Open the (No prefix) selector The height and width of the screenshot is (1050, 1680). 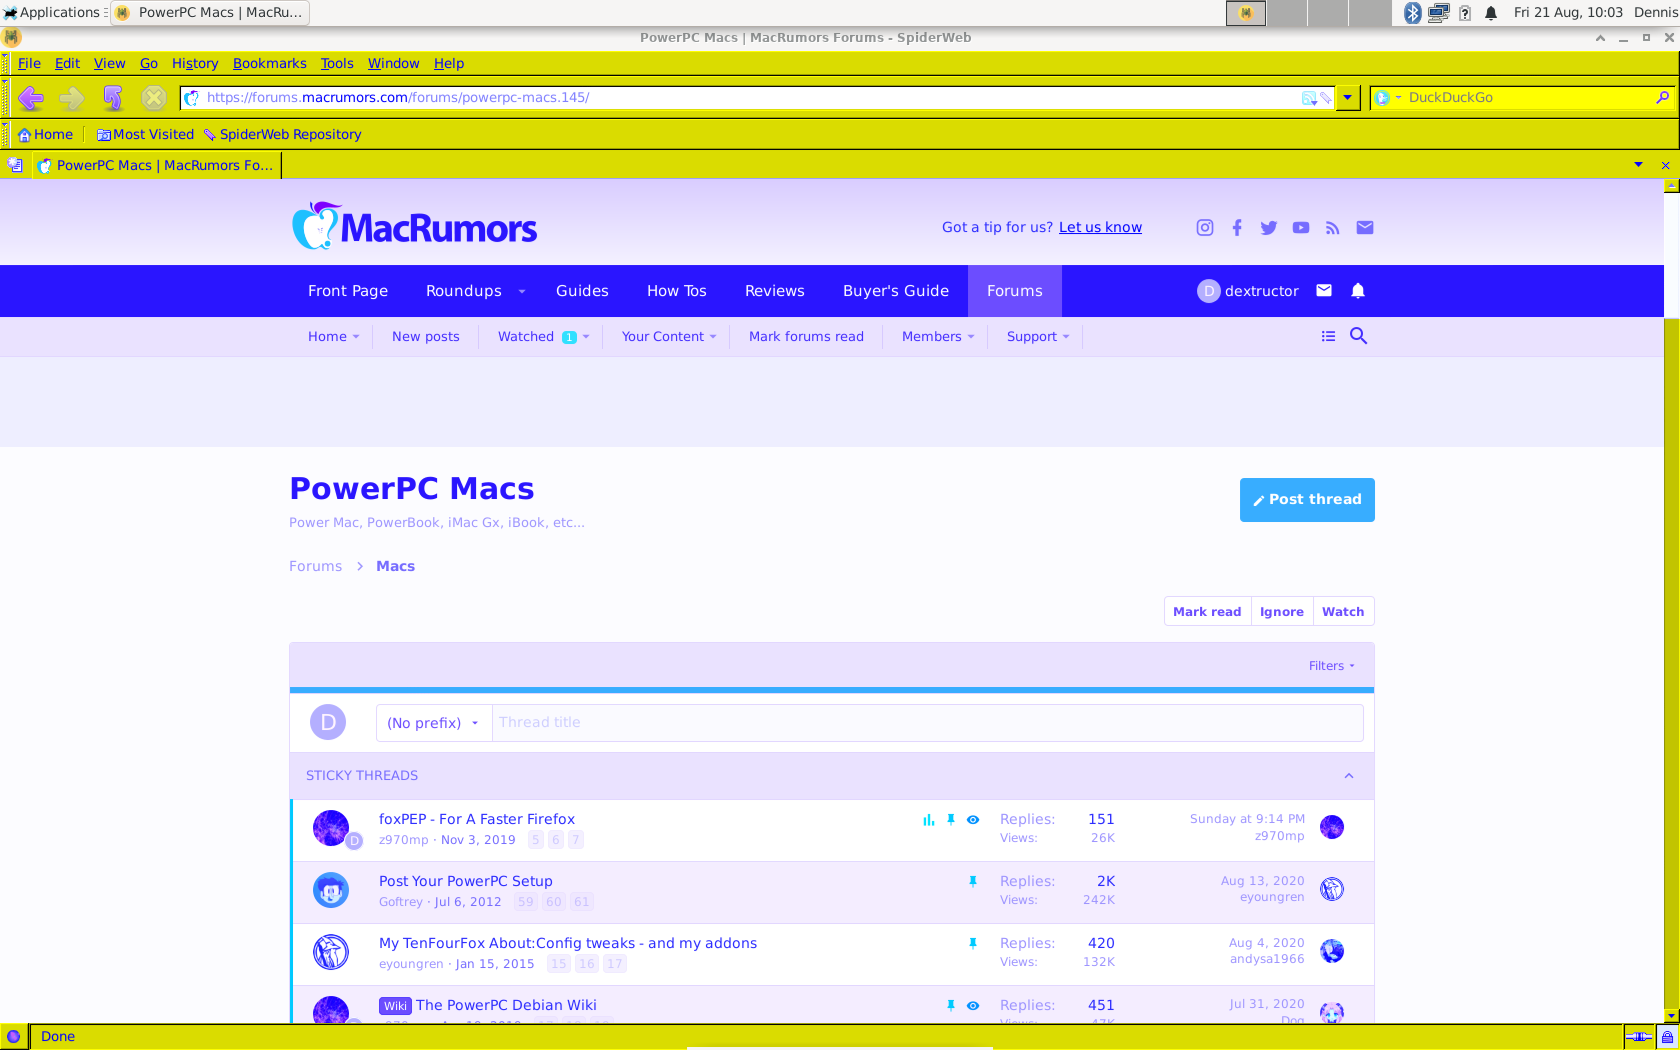pyautogui.click(x=433, y=723)
